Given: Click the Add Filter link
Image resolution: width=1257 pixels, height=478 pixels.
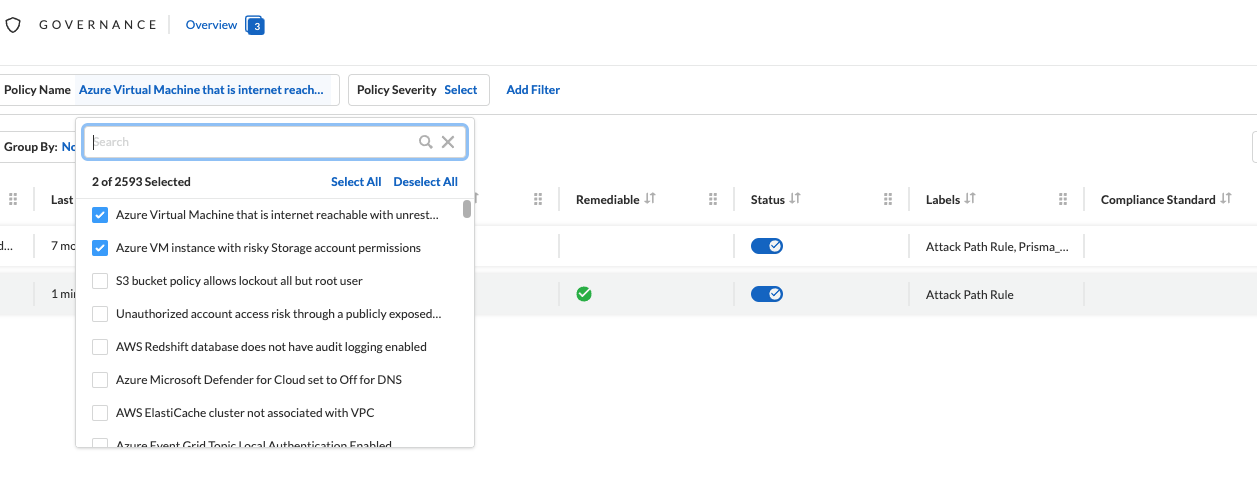Looking at the screenshot, I should tap(533, 90).
